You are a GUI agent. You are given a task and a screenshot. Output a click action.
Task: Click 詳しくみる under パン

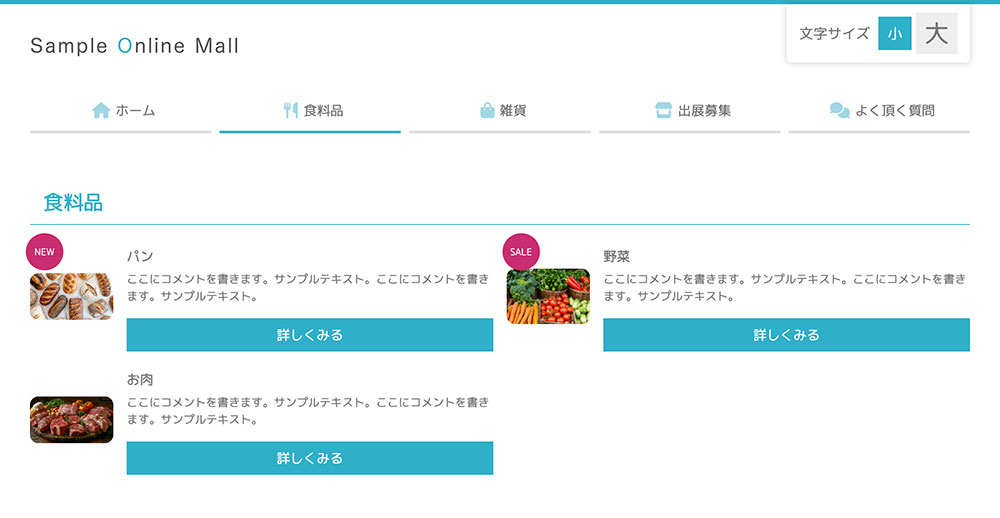(310, 335)
